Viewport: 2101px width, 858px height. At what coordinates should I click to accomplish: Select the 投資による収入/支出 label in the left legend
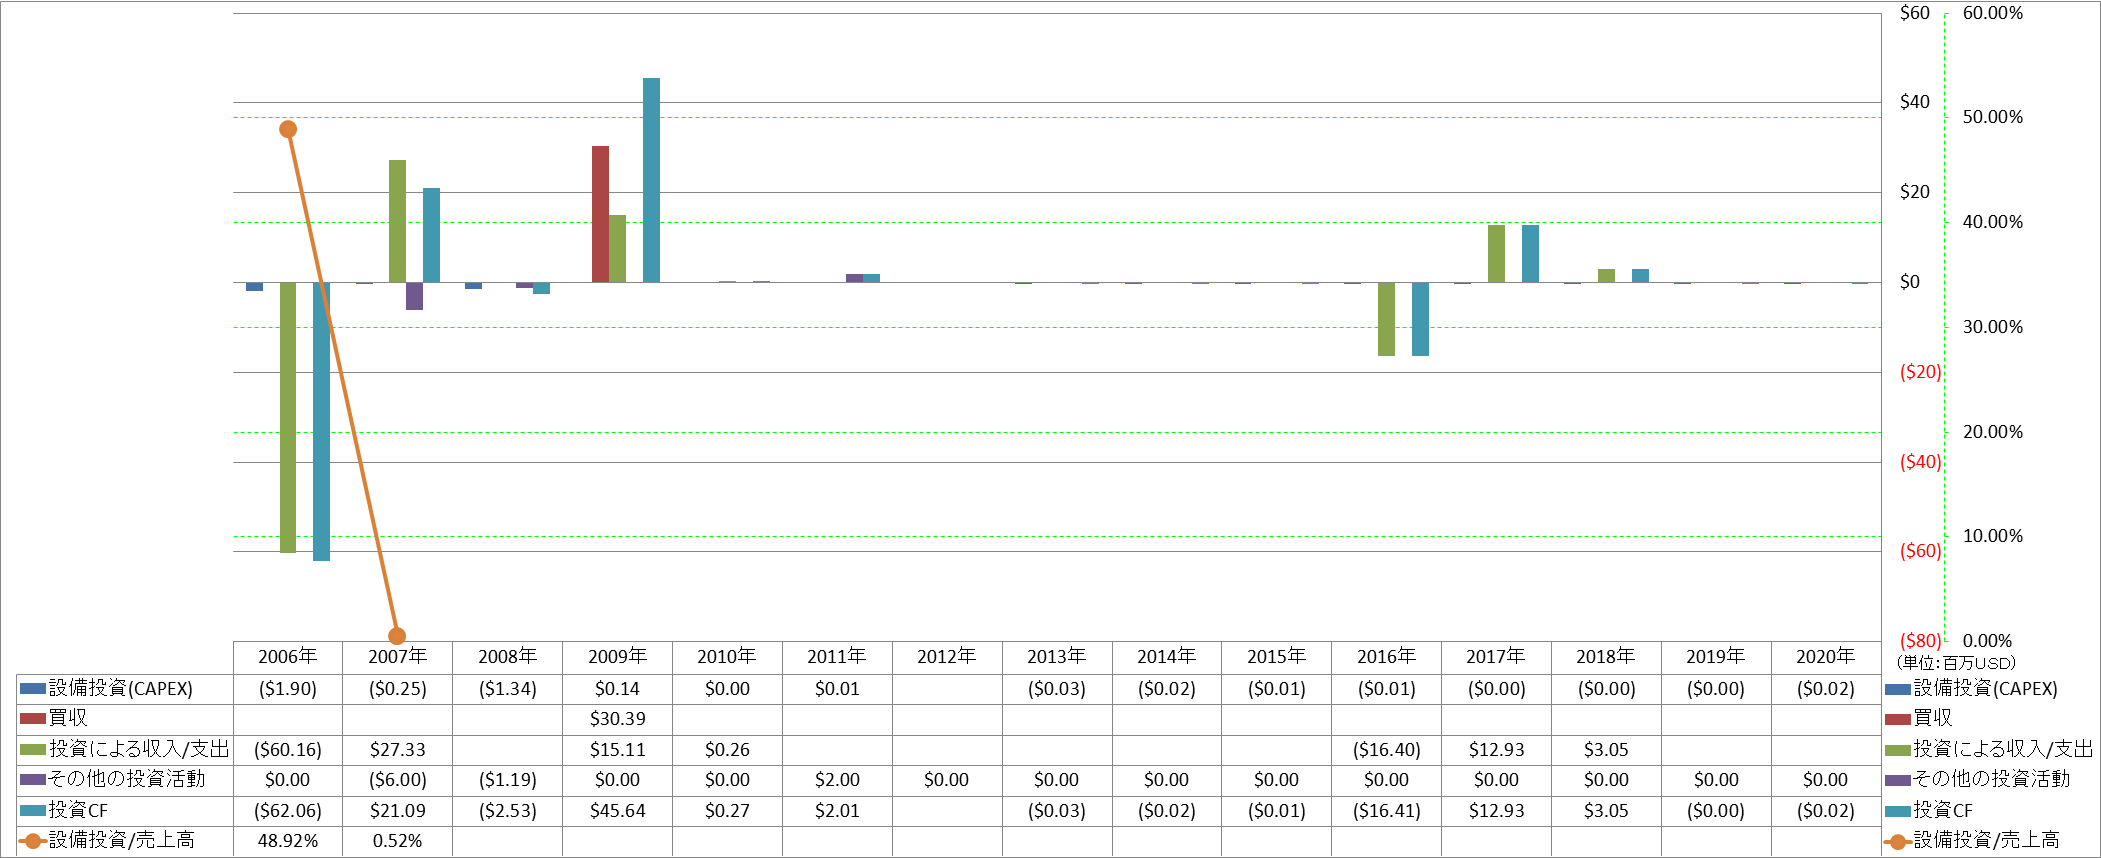coord(139,749)
